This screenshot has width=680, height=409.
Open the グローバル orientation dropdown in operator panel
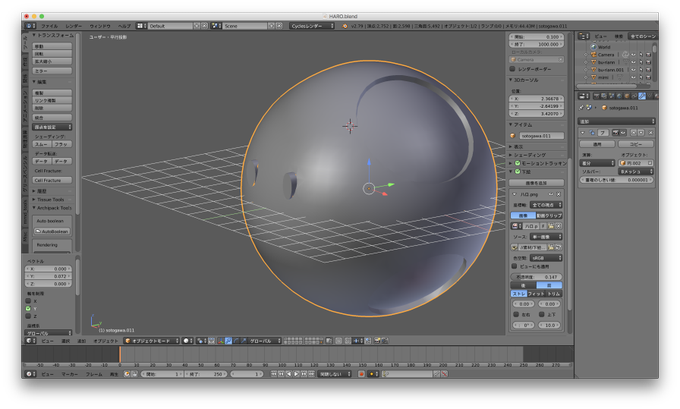(x=48, y=333)
